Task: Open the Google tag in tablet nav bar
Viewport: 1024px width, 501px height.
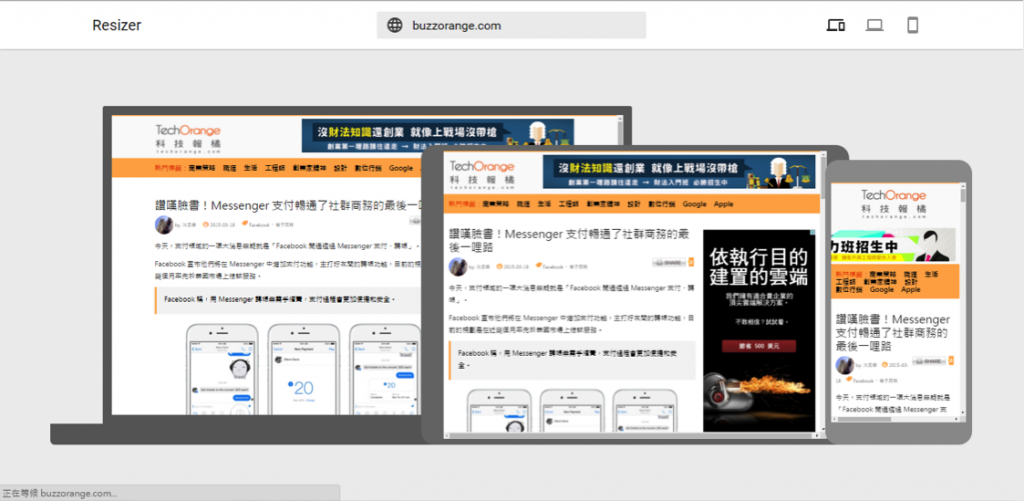Action: click(x=695, y=204)
